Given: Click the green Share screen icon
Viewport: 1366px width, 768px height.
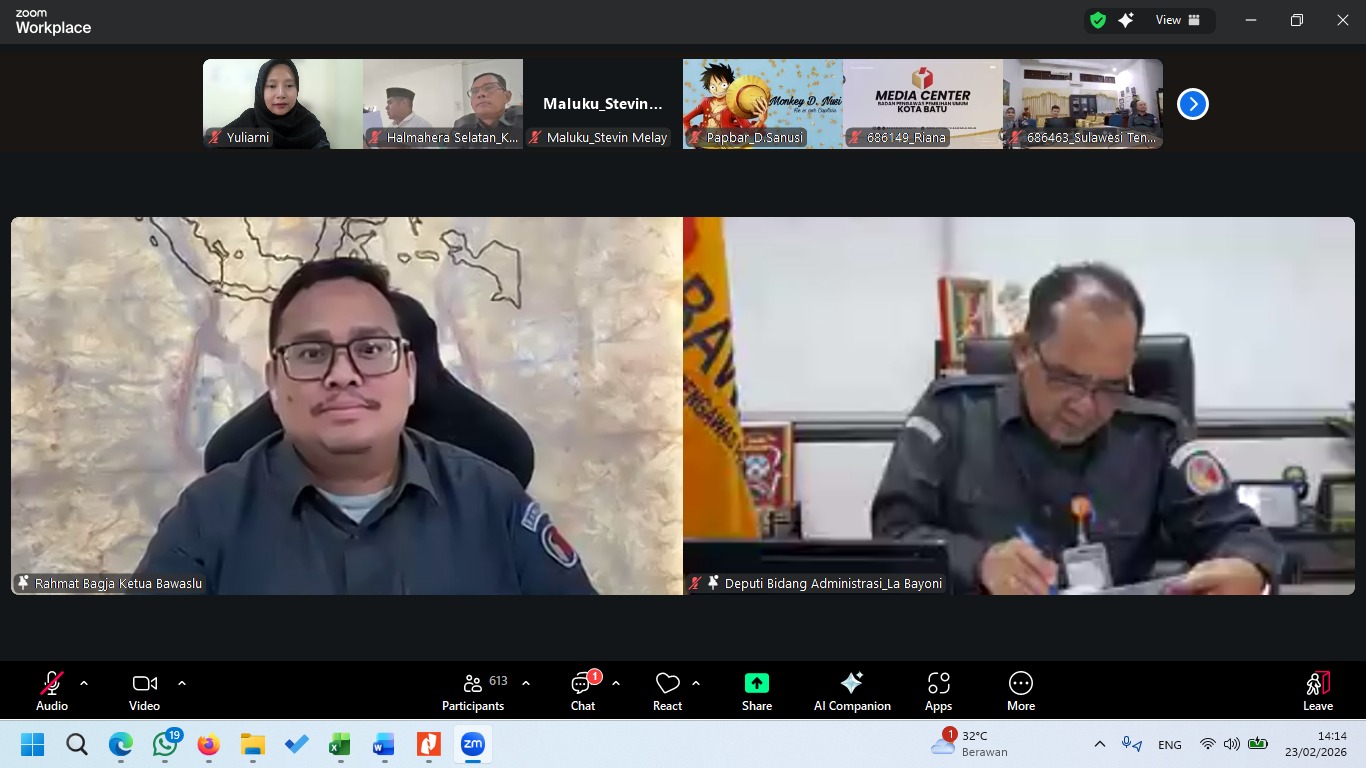Looking at the screenshot, I should coord(757,683).
